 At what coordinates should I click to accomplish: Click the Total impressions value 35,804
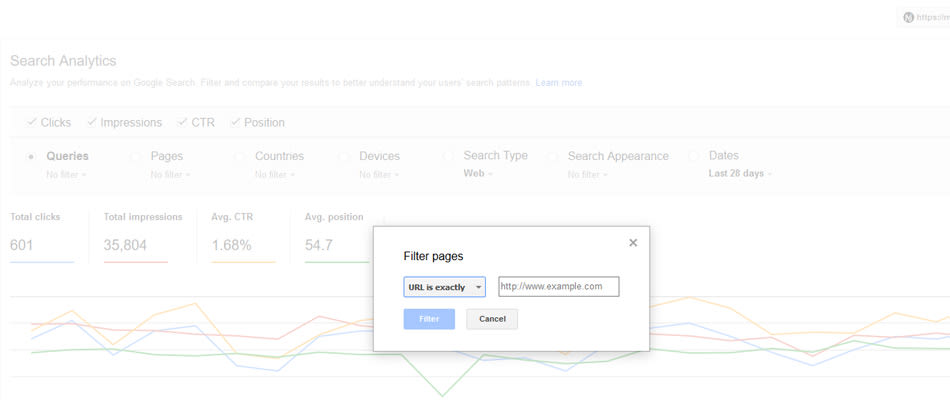(x=125, y=245)
